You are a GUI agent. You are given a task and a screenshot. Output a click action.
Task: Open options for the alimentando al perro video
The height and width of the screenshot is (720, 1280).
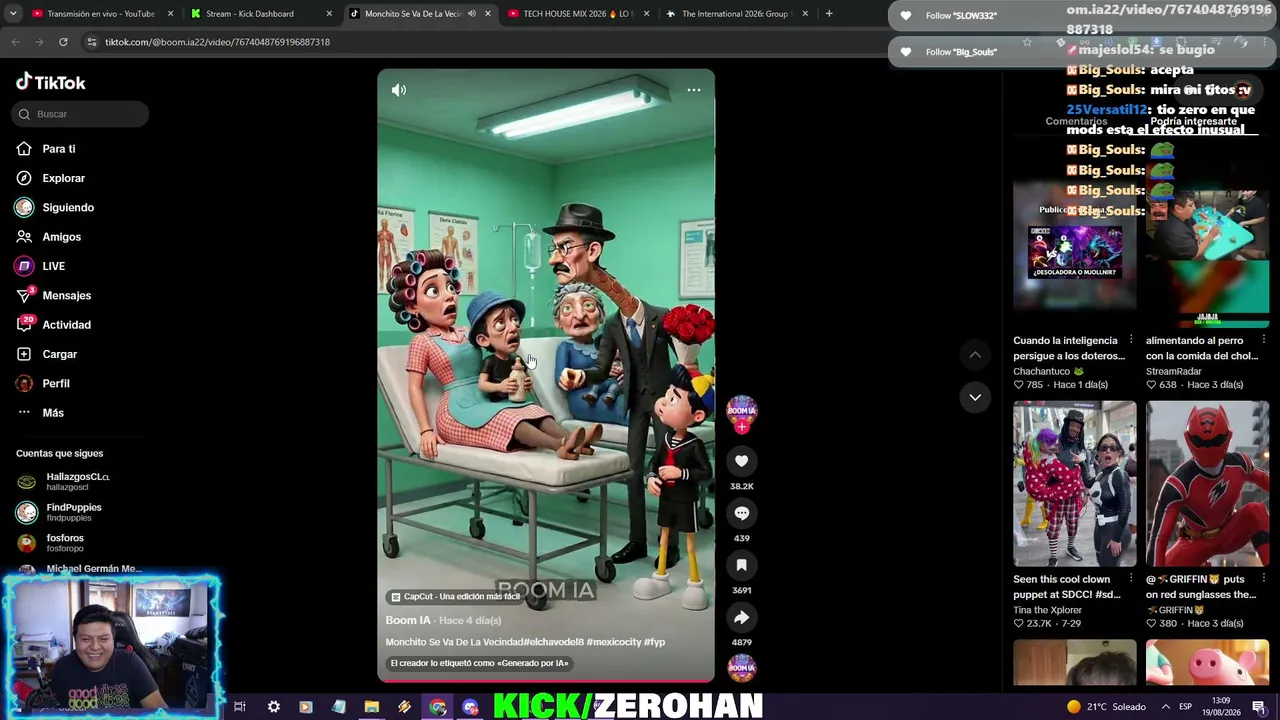click(x=1264, y=340)
